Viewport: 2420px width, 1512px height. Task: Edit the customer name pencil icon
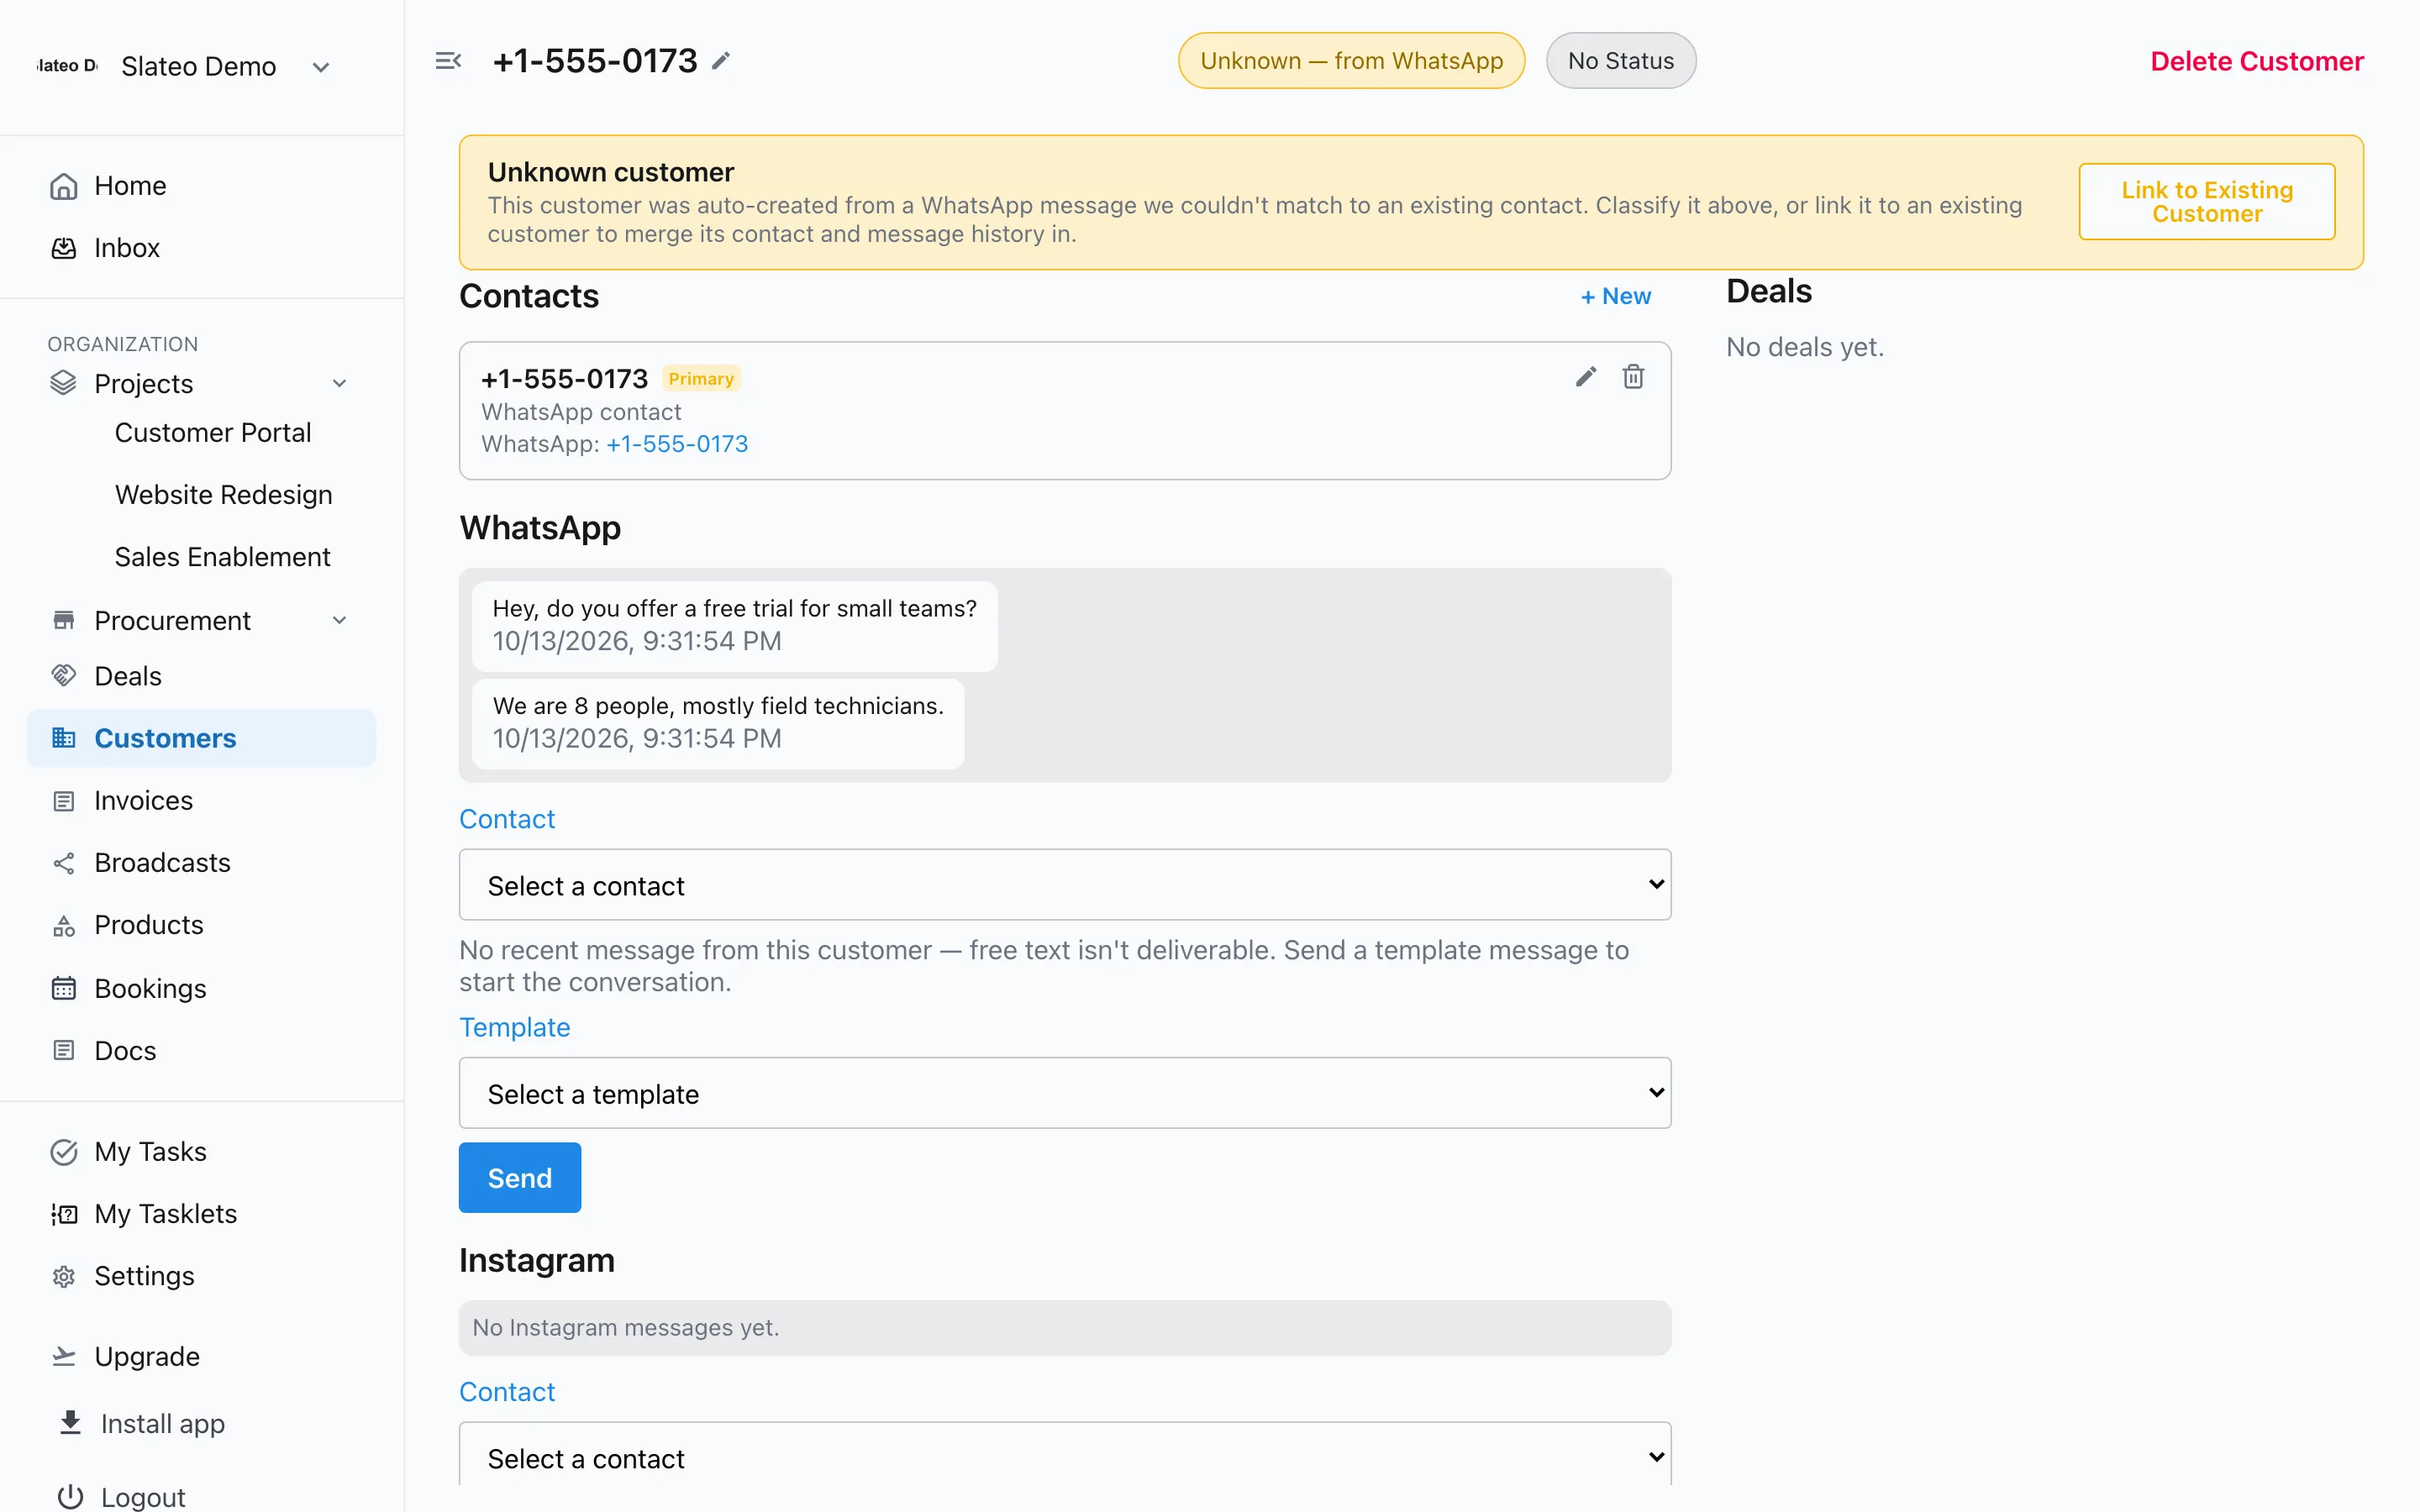click(x=721, y=61)
